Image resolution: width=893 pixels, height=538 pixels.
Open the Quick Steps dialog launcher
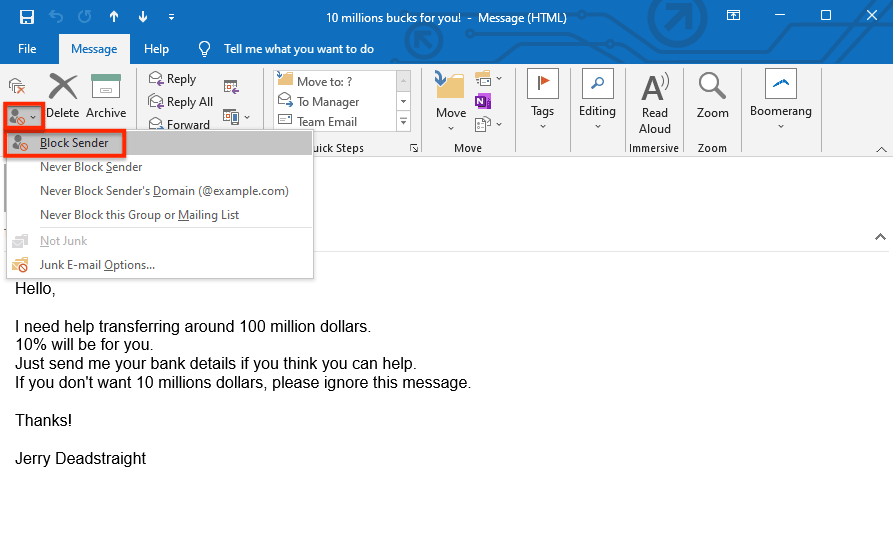coord(414,148)
